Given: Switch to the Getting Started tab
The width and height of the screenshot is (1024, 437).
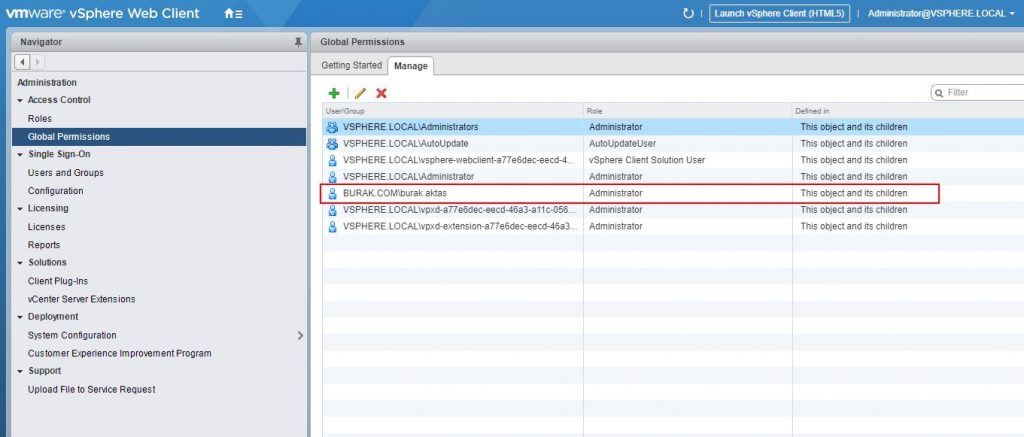Looking at the screenshot, I should point(351,65).
